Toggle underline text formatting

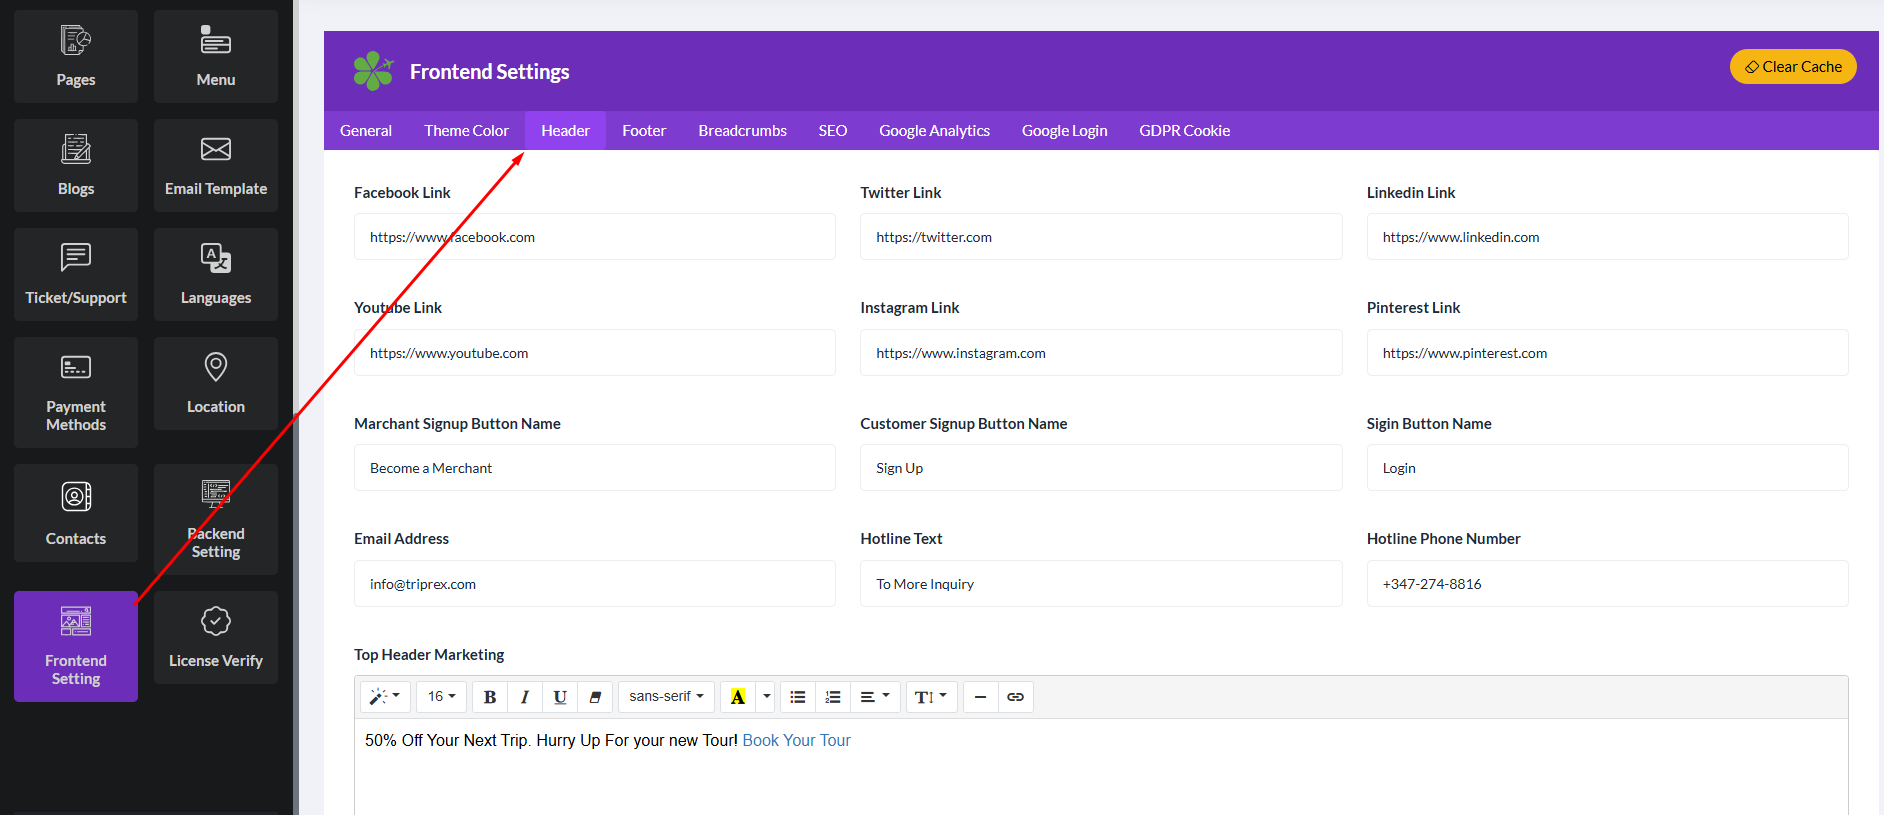point(560,697)
